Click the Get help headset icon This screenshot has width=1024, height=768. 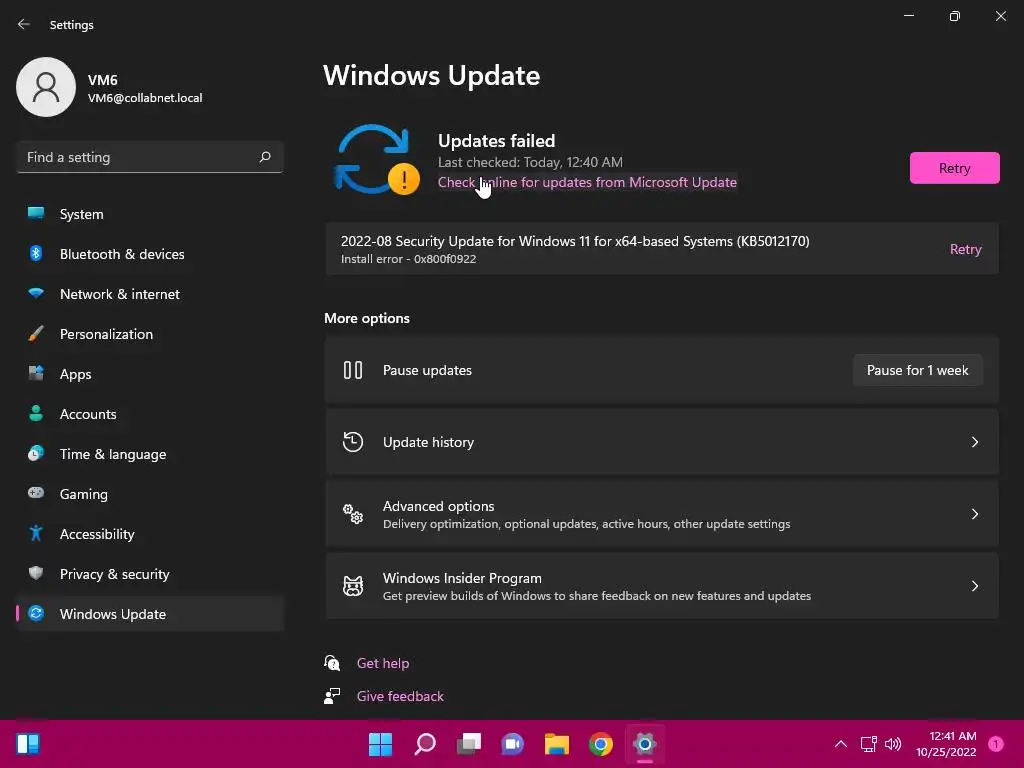click(332, 663)
